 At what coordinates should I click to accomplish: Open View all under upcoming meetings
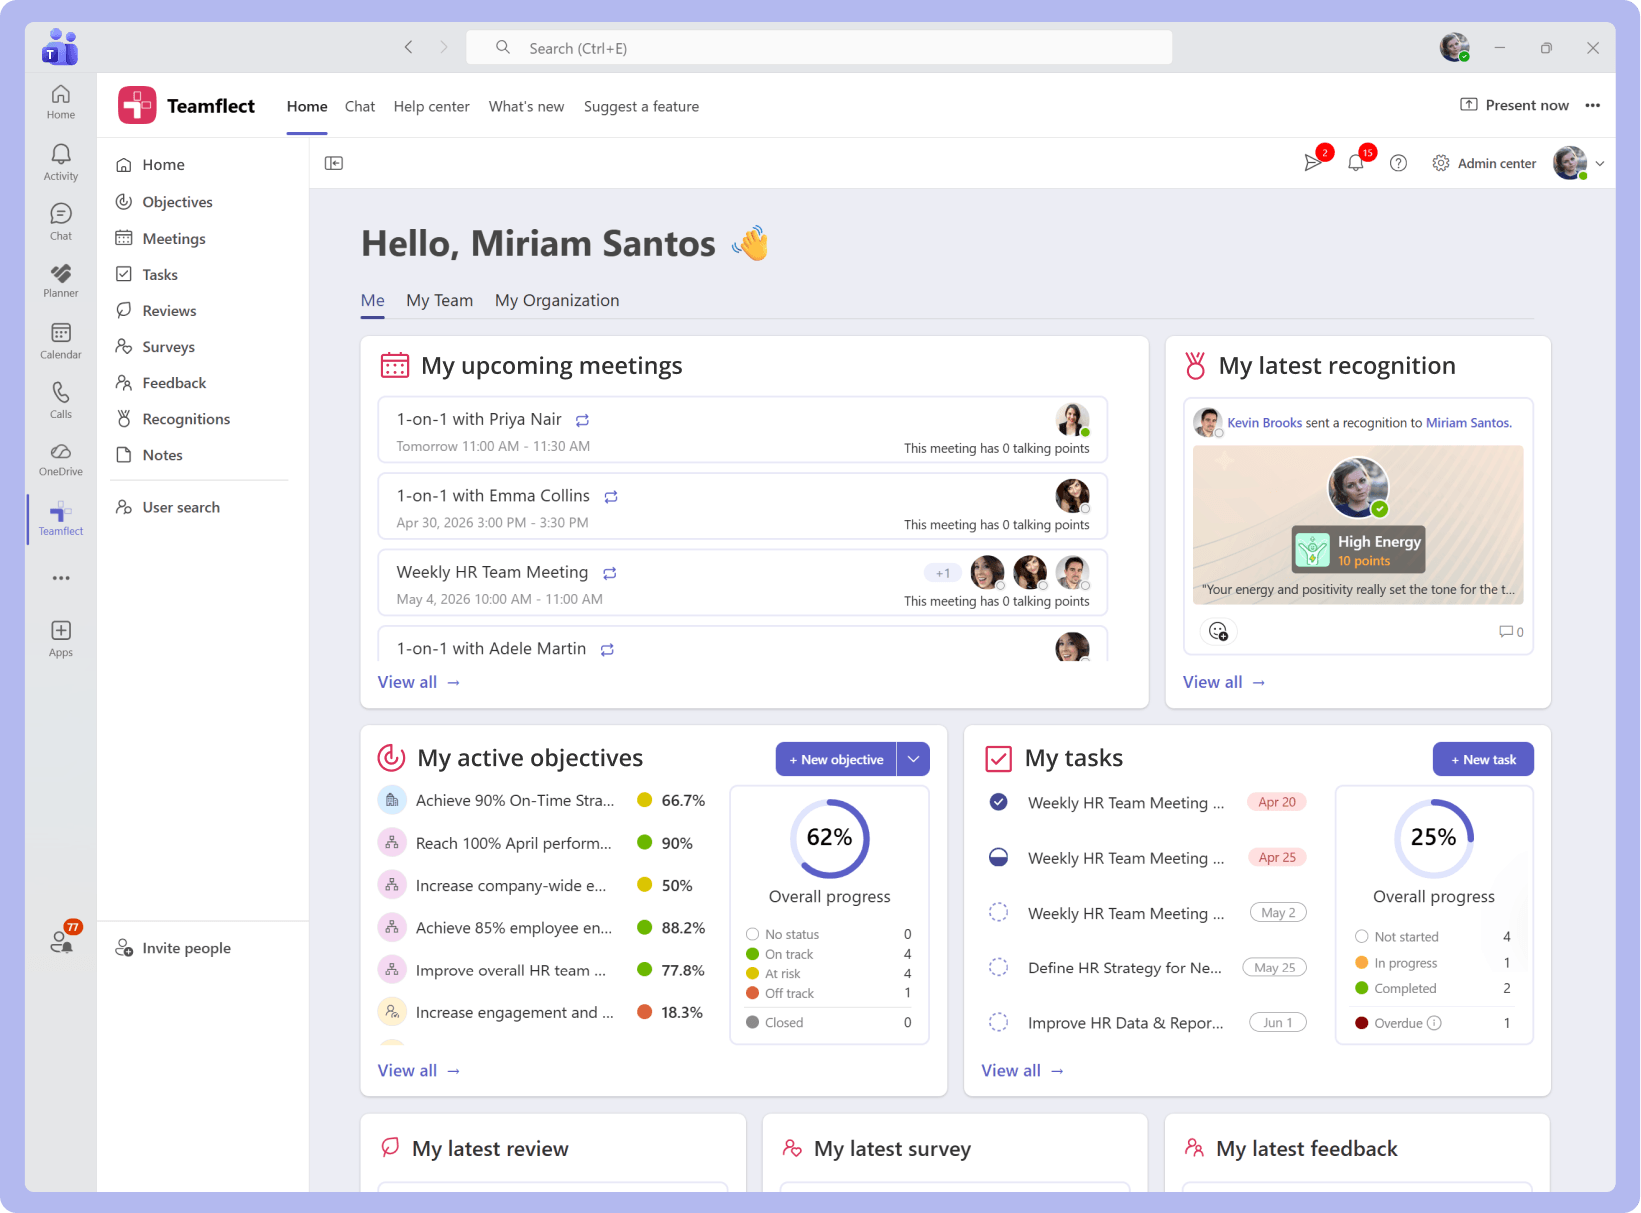(x=418, y=682)
